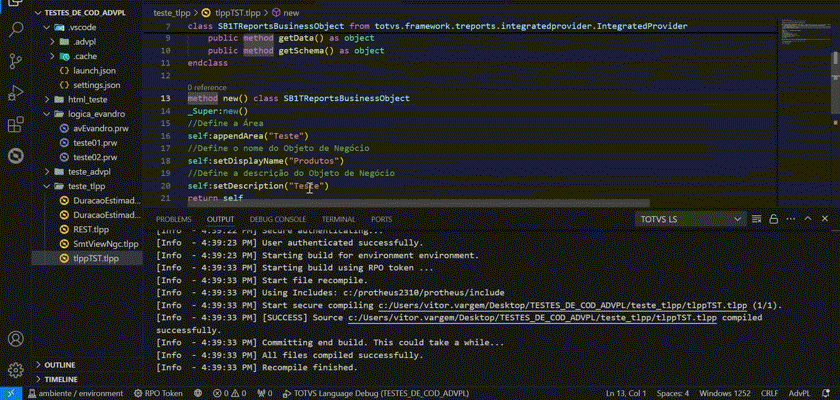Open the TOTVS extension view icon
This screenshot has height=400, width=840.
pyautogui.click(x=16, y=156)
